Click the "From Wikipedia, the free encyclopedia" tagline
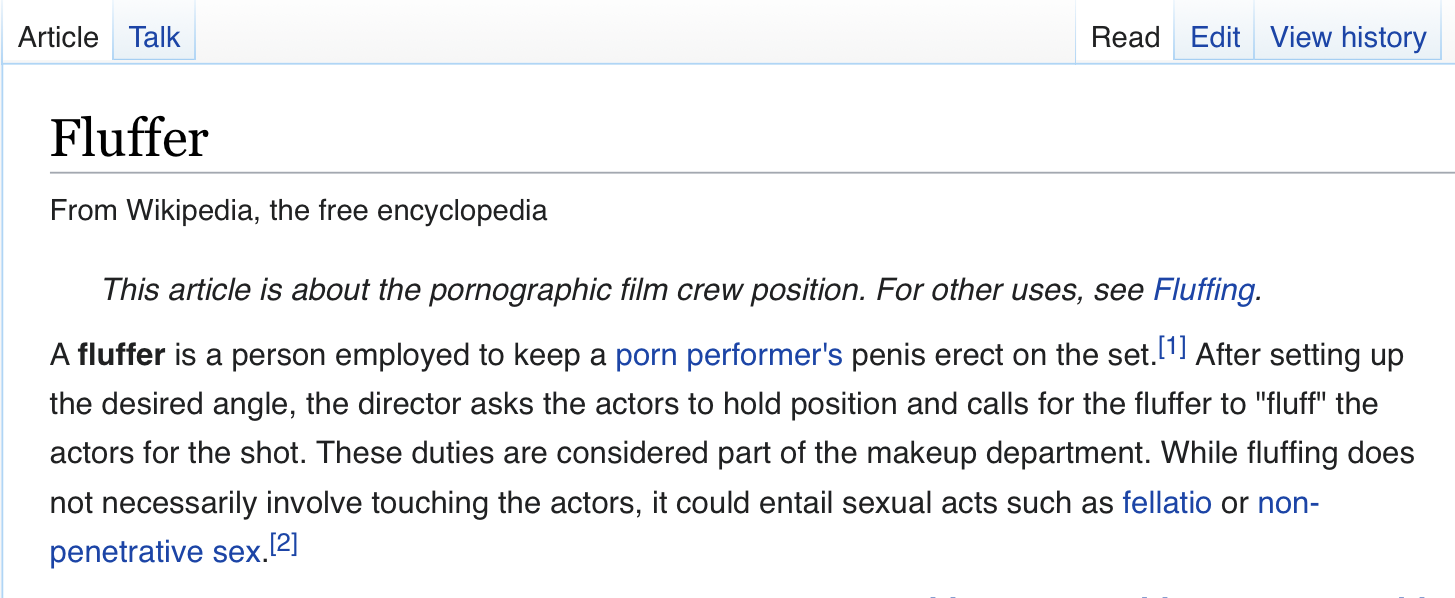This screenshot has width=1455, height=598. click(x=299, y=211)
